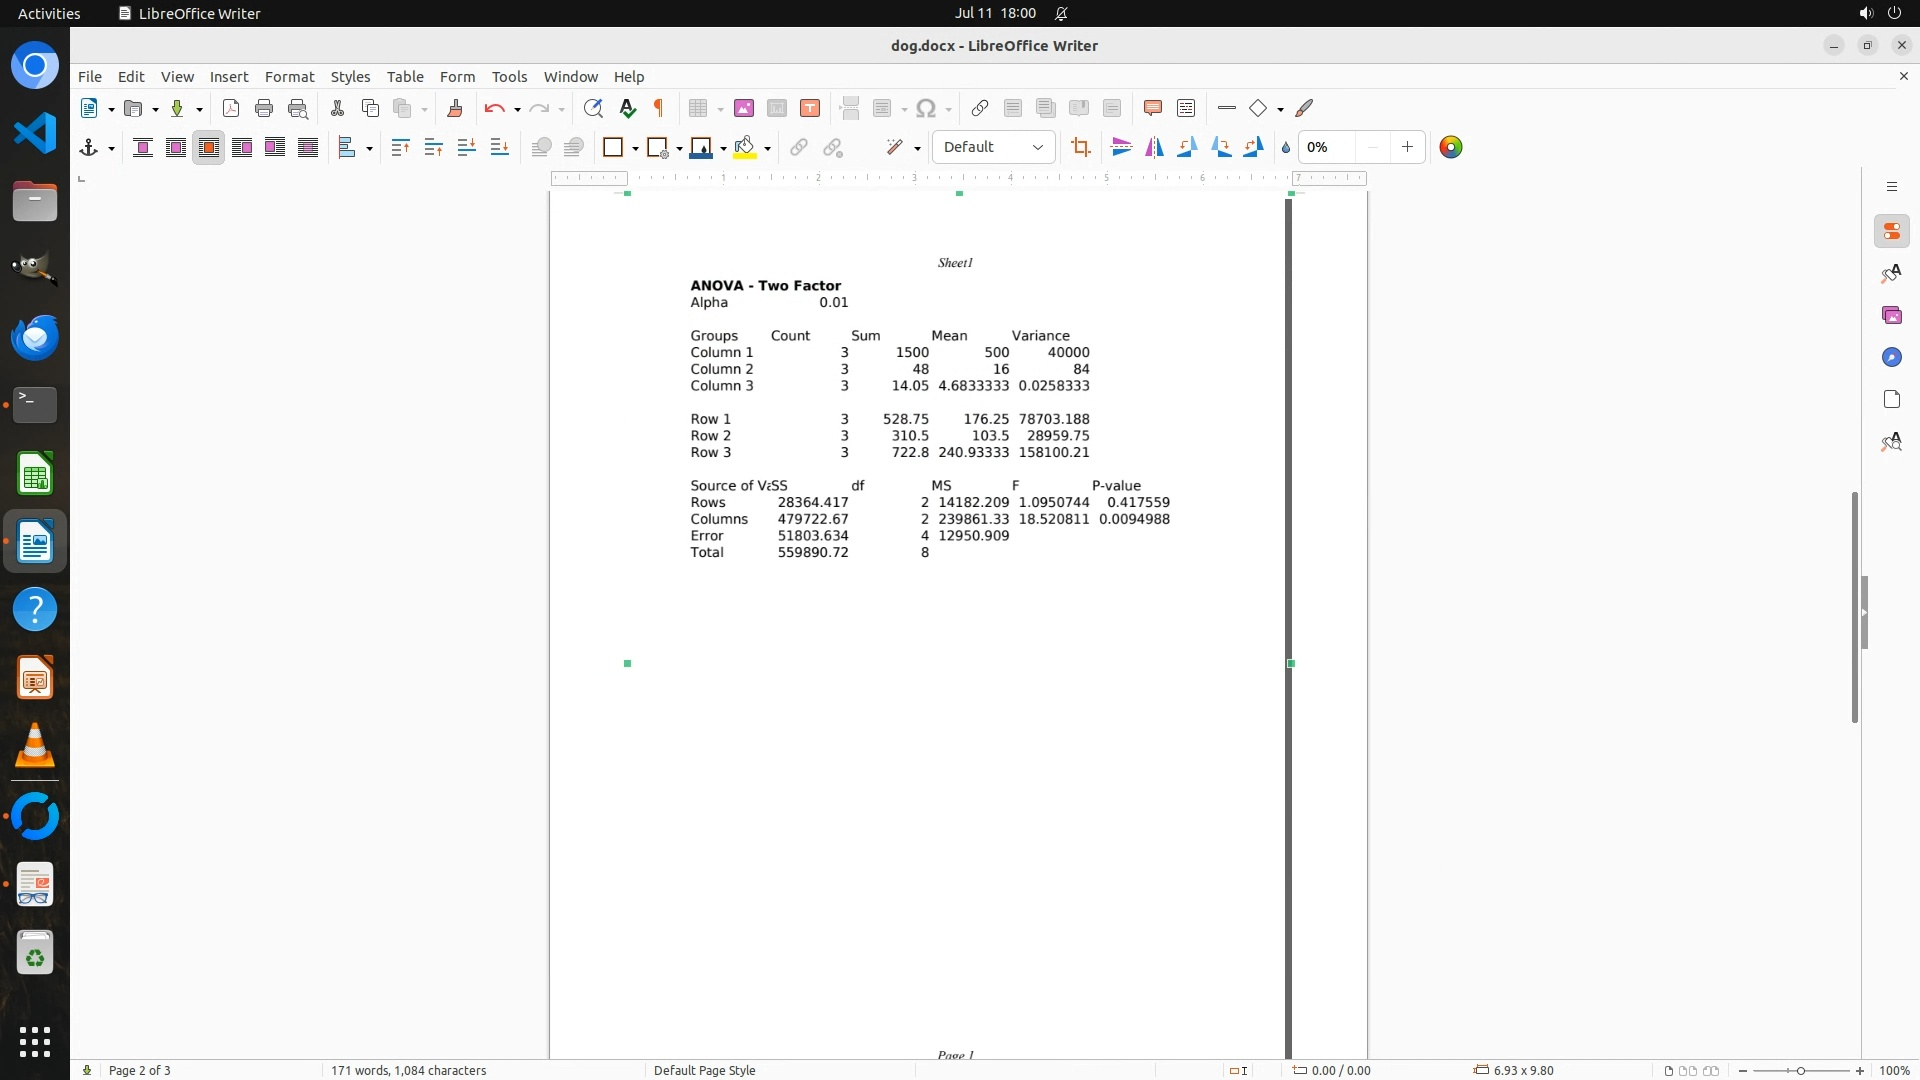This screenshot has width=1920, height=1080.
Task: Open the sidebar Gallery panel
Action: coord(1891,315)
